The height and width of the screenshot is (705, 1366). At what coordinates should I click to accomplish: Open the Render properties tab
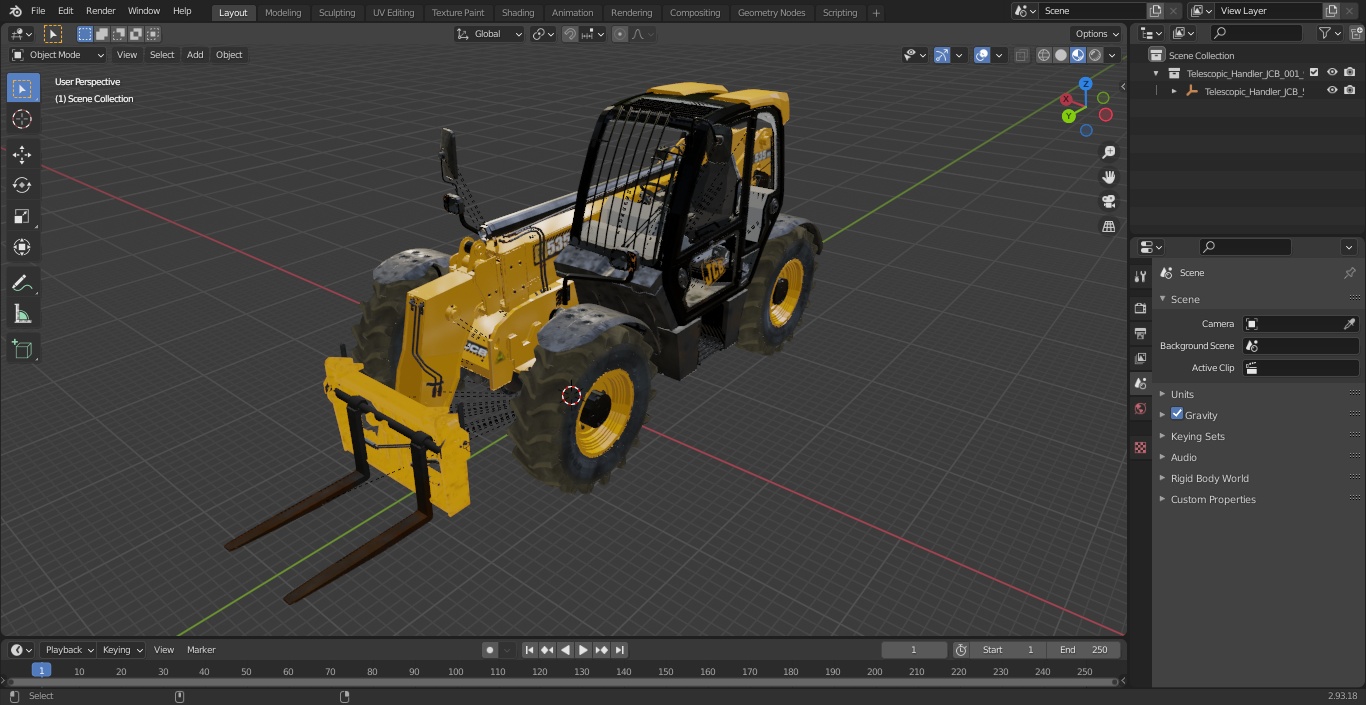[1140, 308]
